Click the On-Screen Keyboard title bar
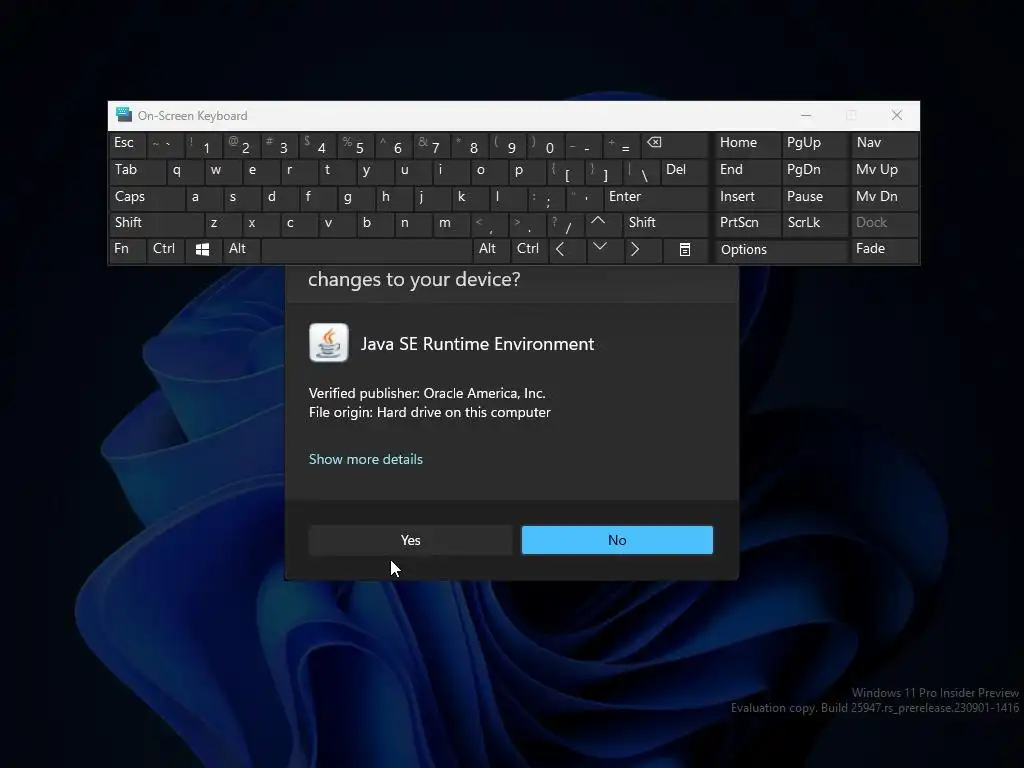 (x=514, y=116)
